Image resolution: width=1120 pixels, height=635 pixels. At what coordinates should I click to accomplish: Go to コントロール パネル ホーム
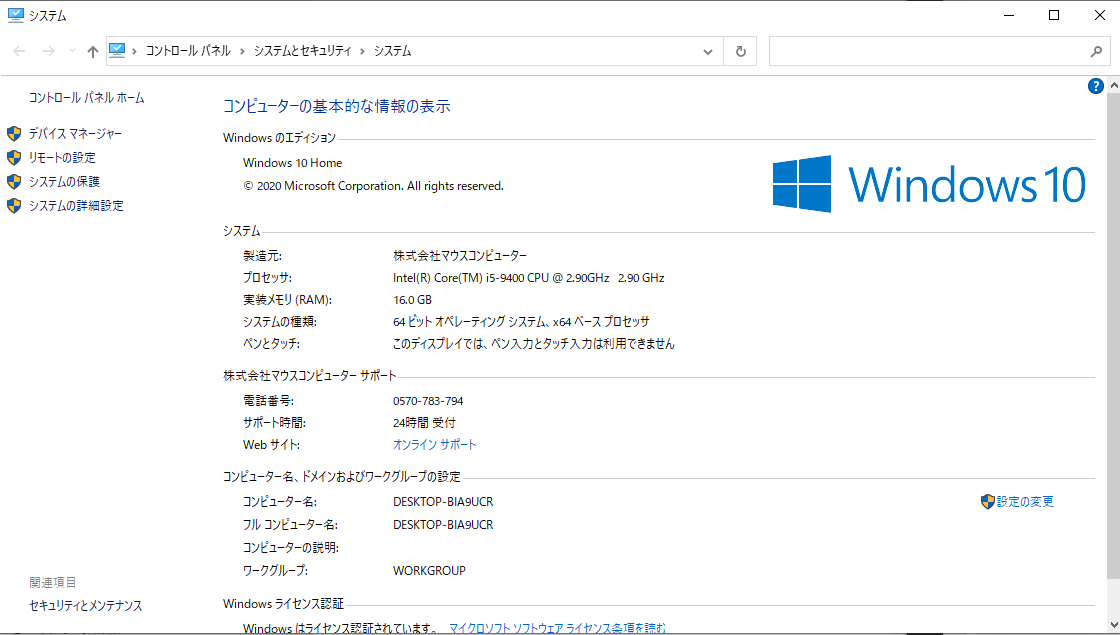click(86, 98)
